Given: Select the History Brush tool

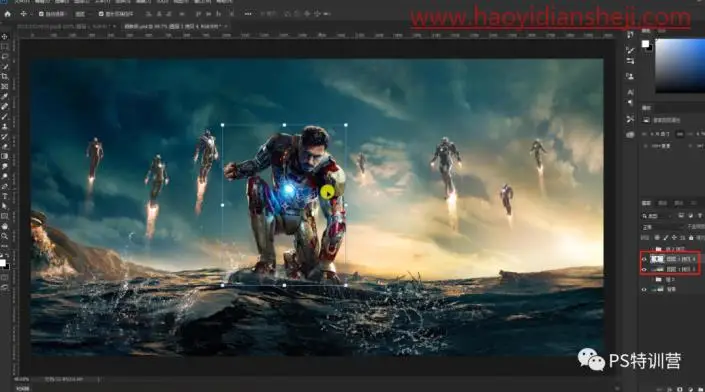Looking at the screenshot, I should click(4, 136).
